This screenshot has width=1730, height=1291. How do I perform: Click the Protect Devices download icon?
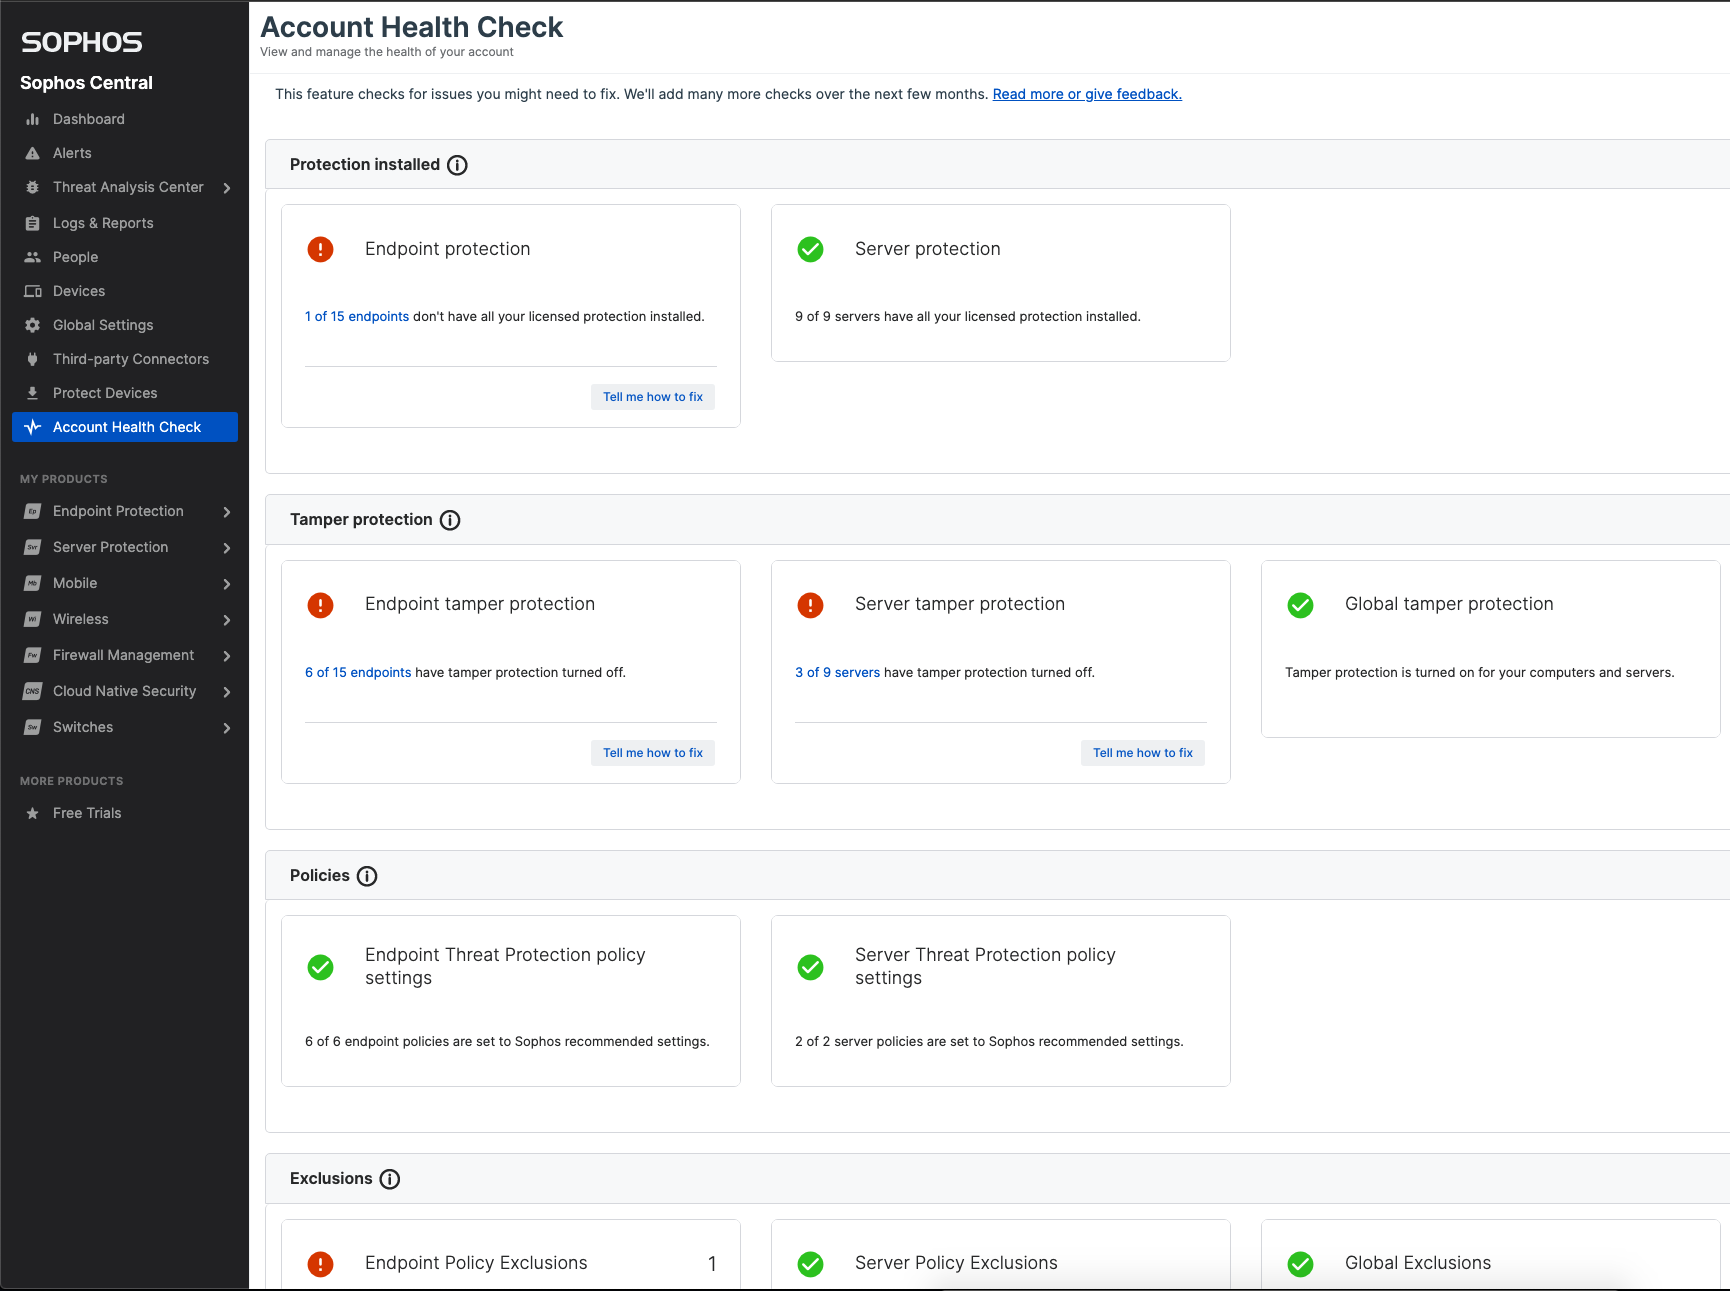click(x=32, y=393)
